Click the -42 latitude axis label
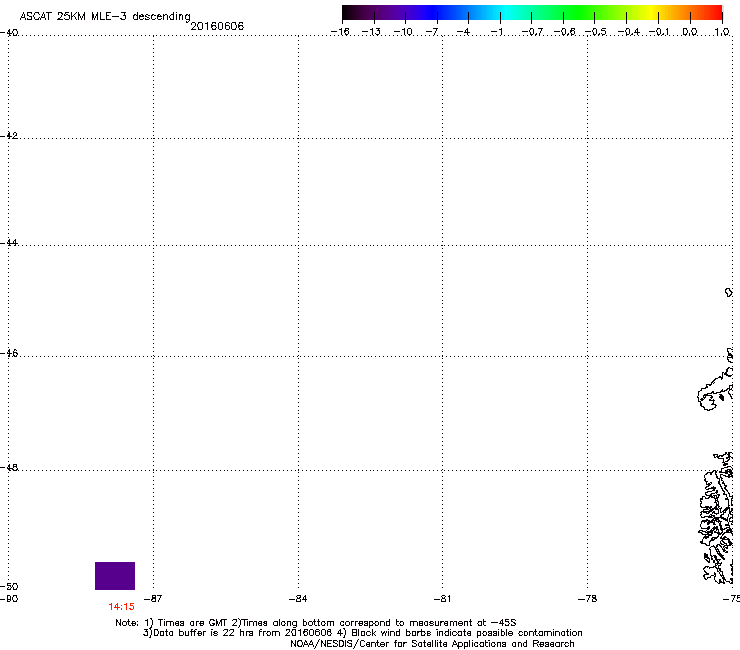740x650 pixels. (9, 135)
